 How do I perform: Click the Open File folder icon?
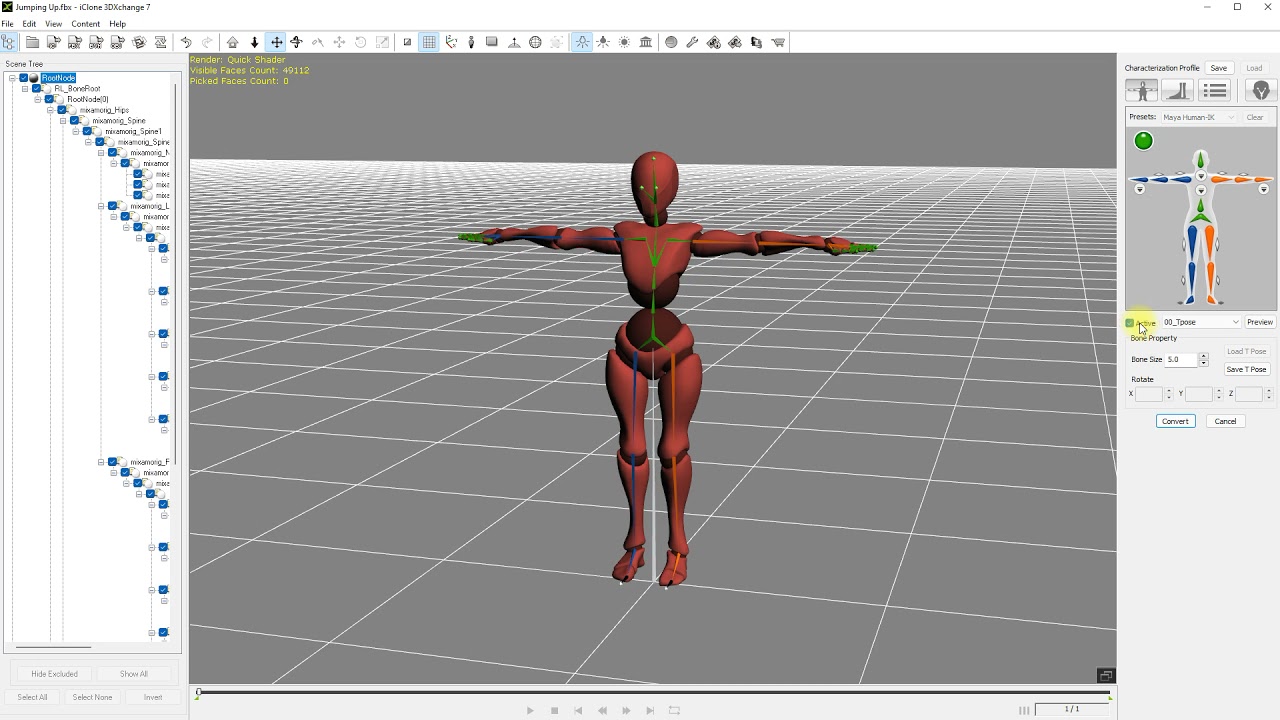tap(32, 42)
